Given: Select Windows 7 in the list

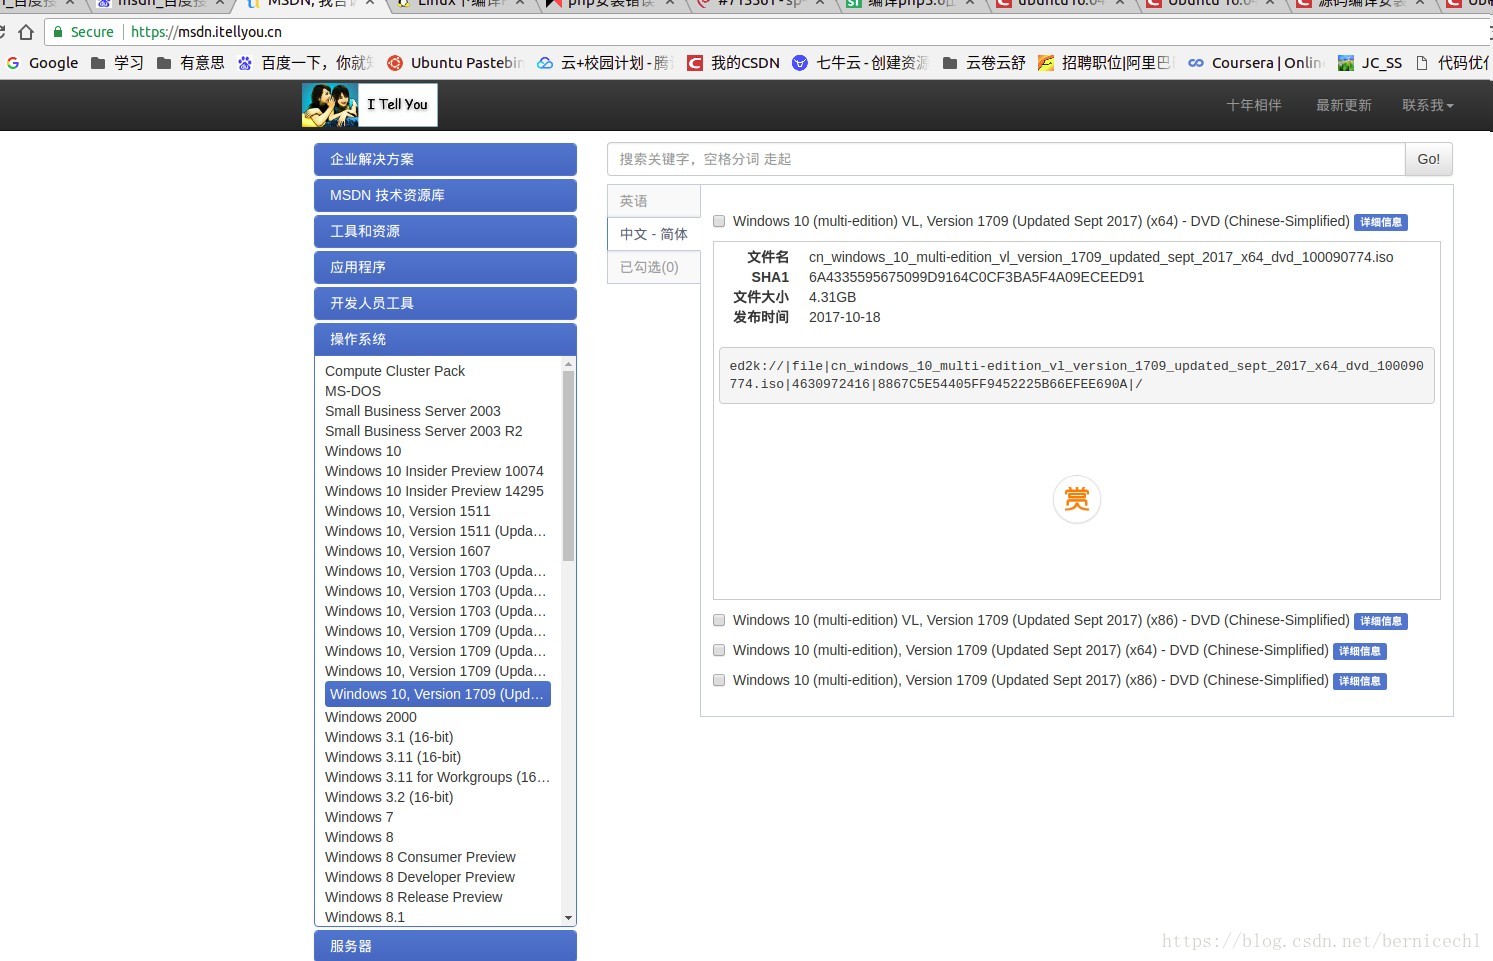Looking at the screenshot, I should pyautogui.click(x=359, y=817).
